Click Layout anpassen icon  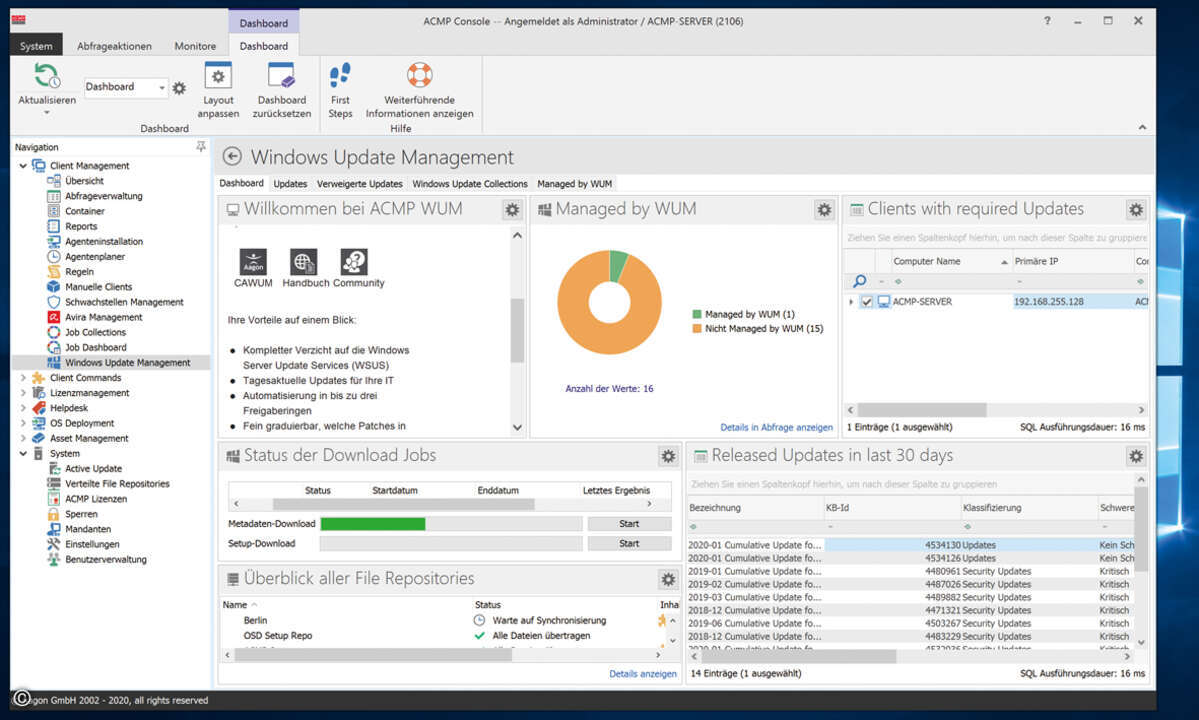[x=218, y=76]
